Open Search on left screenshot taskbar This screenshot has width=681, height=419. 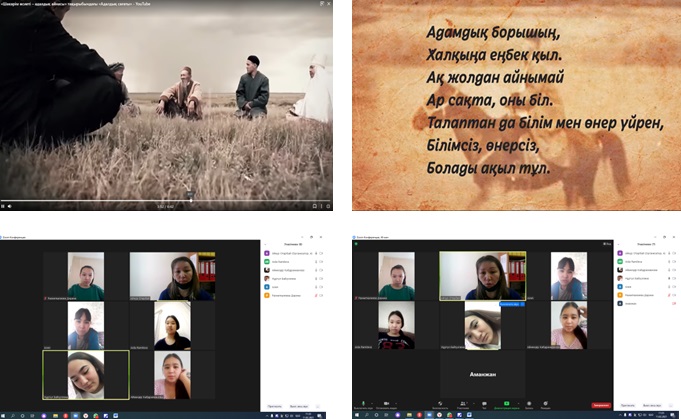click(13, 416)
